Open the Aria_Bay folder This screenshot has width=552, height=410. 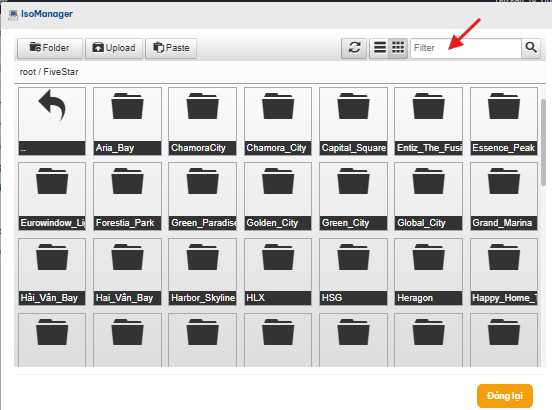127,121
